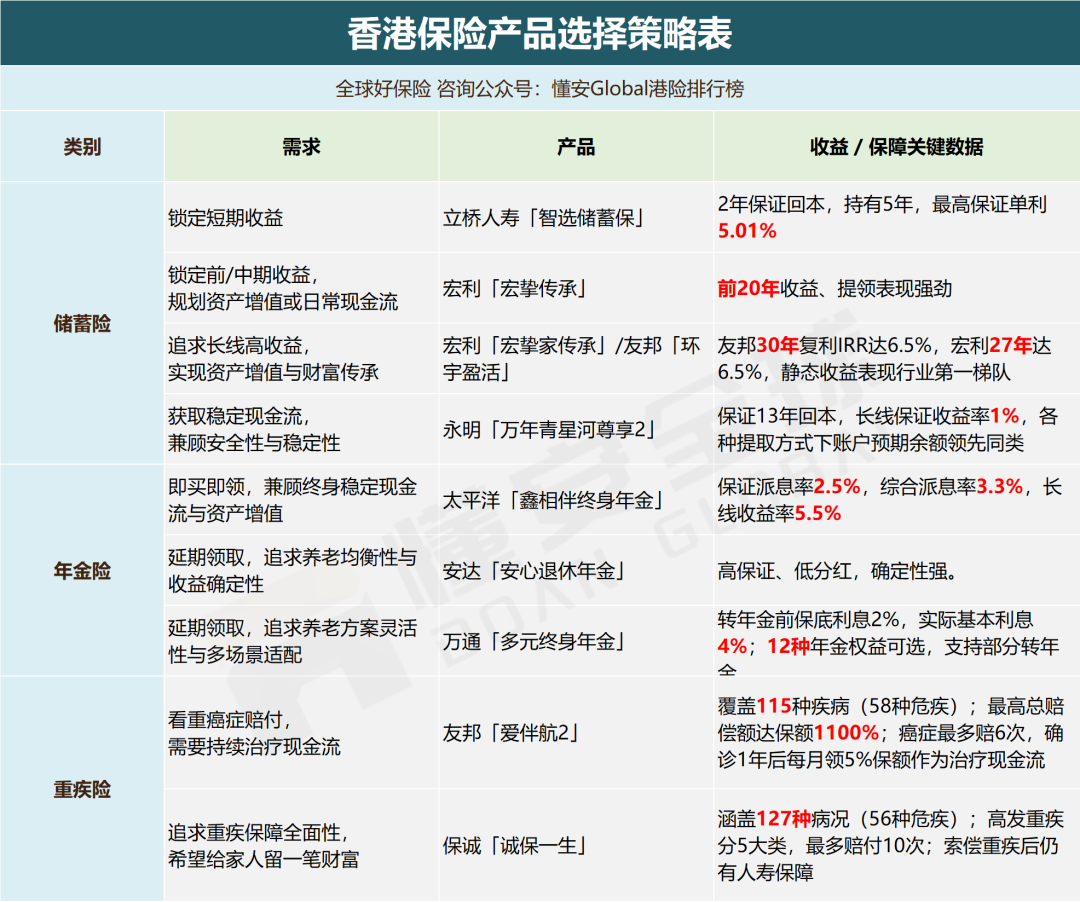The height and width of the screenshot is (902, 1080).
Task: Select the 需求 column header
Action: pyautogui.click(x=301, y=147)
